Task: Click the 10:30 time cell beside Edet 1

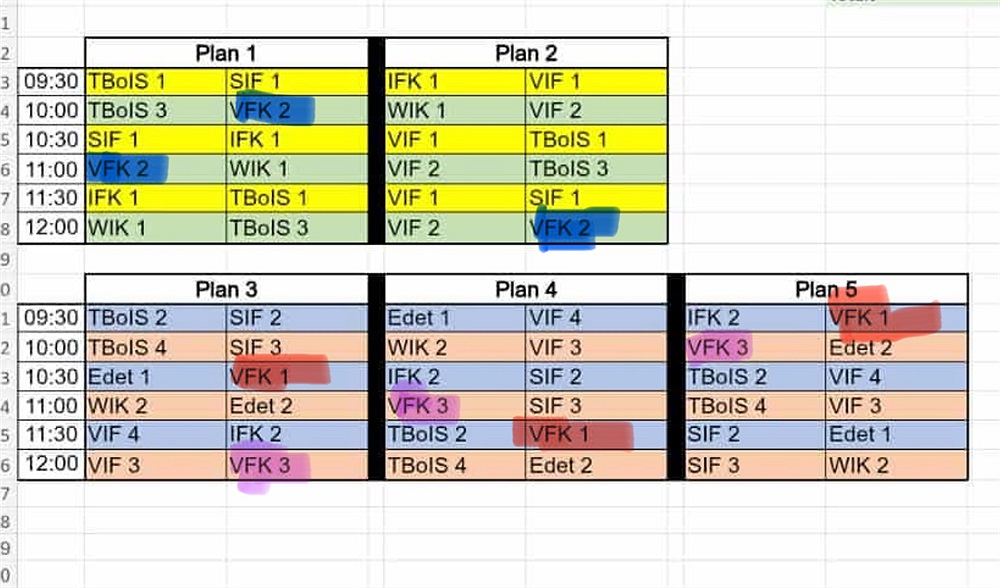Action: click(x=52, y=377)
